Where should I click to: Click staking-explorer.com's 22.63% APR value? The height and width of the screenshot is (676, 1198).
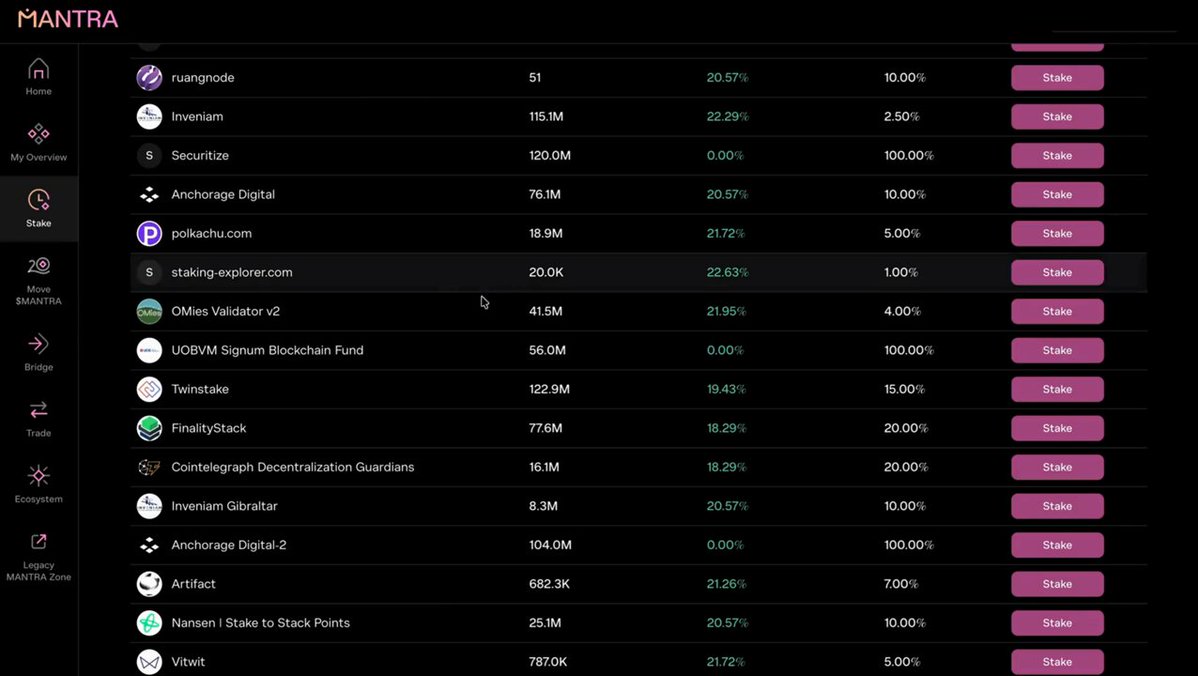pyautogui.click(x=727, y=272)
